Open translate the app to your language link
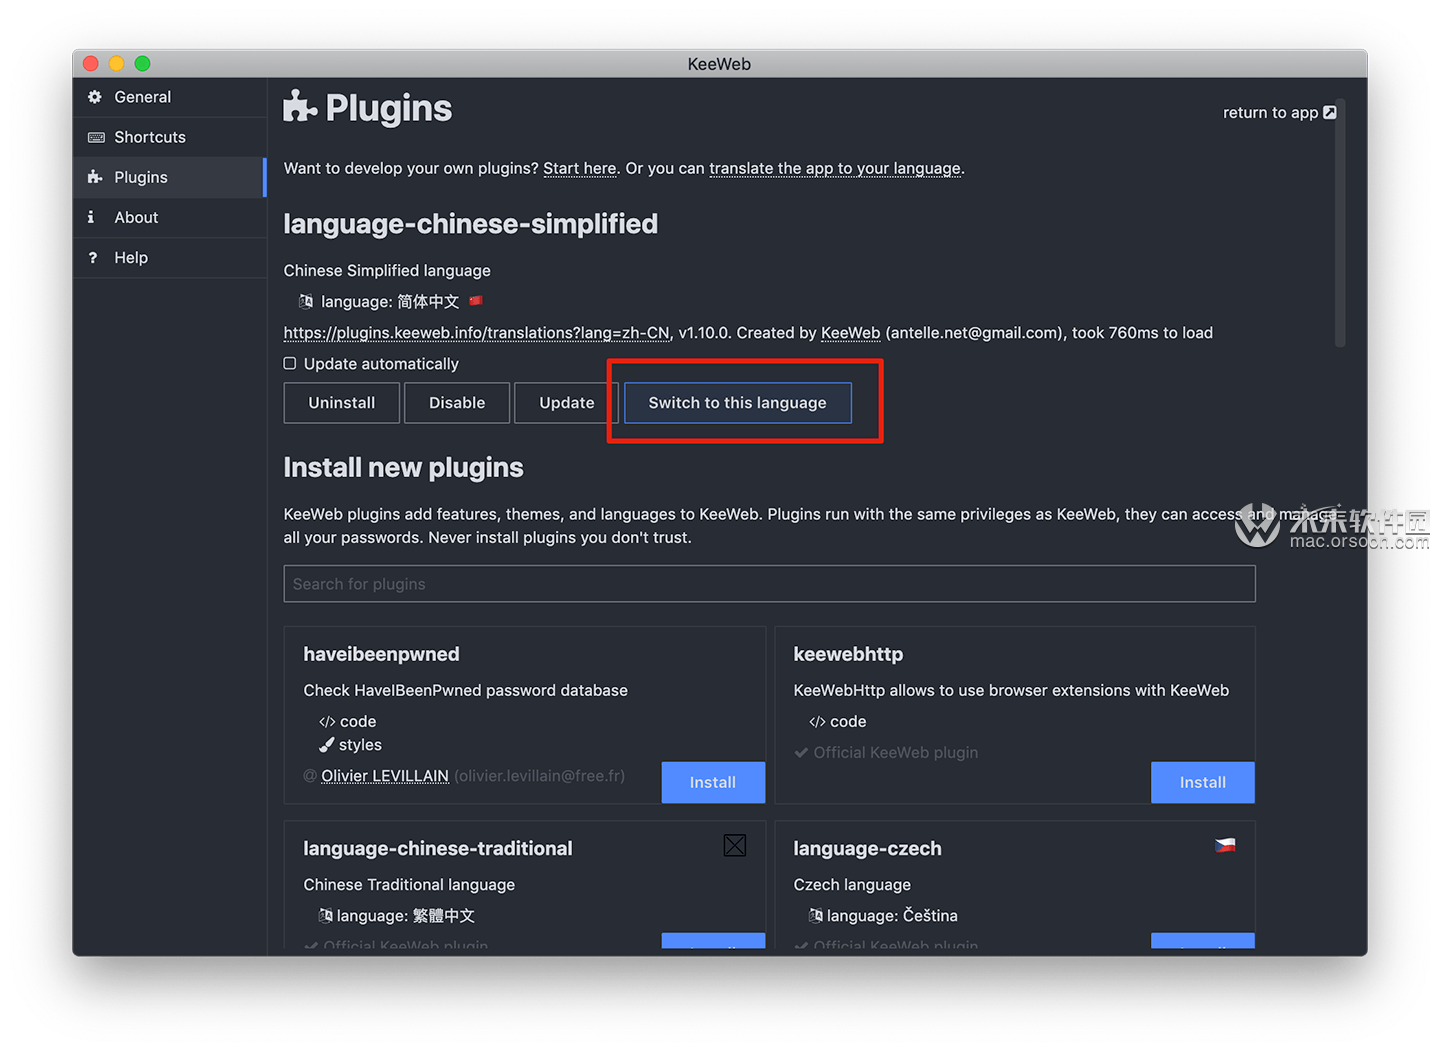1440x1052 pixels. point(835,168)
